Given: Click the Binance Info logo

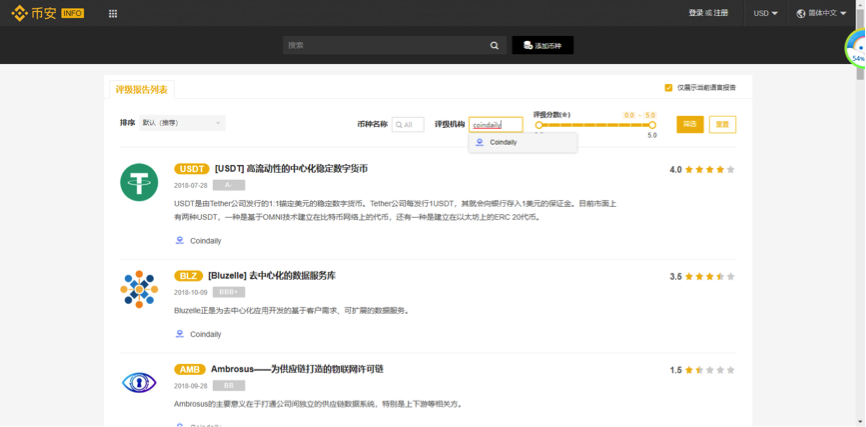Looking at the screenshot, I should (x=48, y=13).
